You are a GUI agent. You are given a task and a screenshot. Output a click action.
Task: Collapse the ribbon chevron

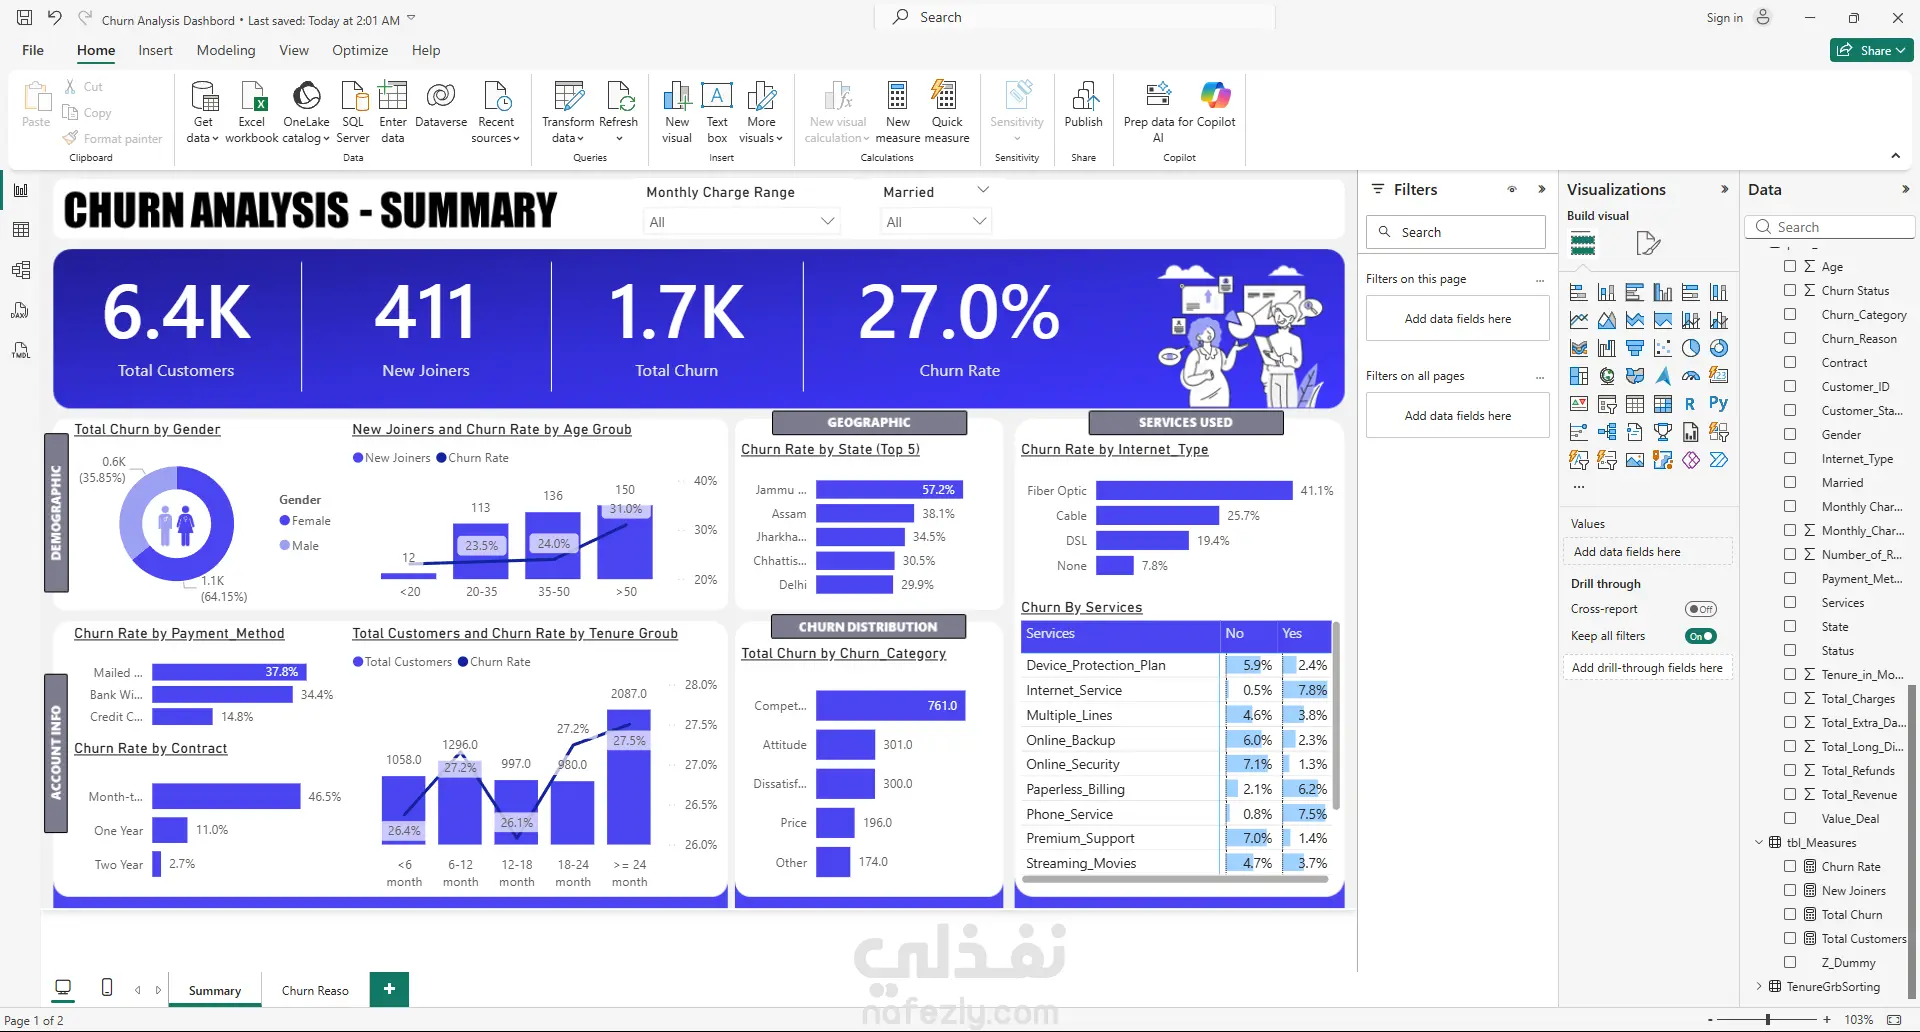[1895, 156]
